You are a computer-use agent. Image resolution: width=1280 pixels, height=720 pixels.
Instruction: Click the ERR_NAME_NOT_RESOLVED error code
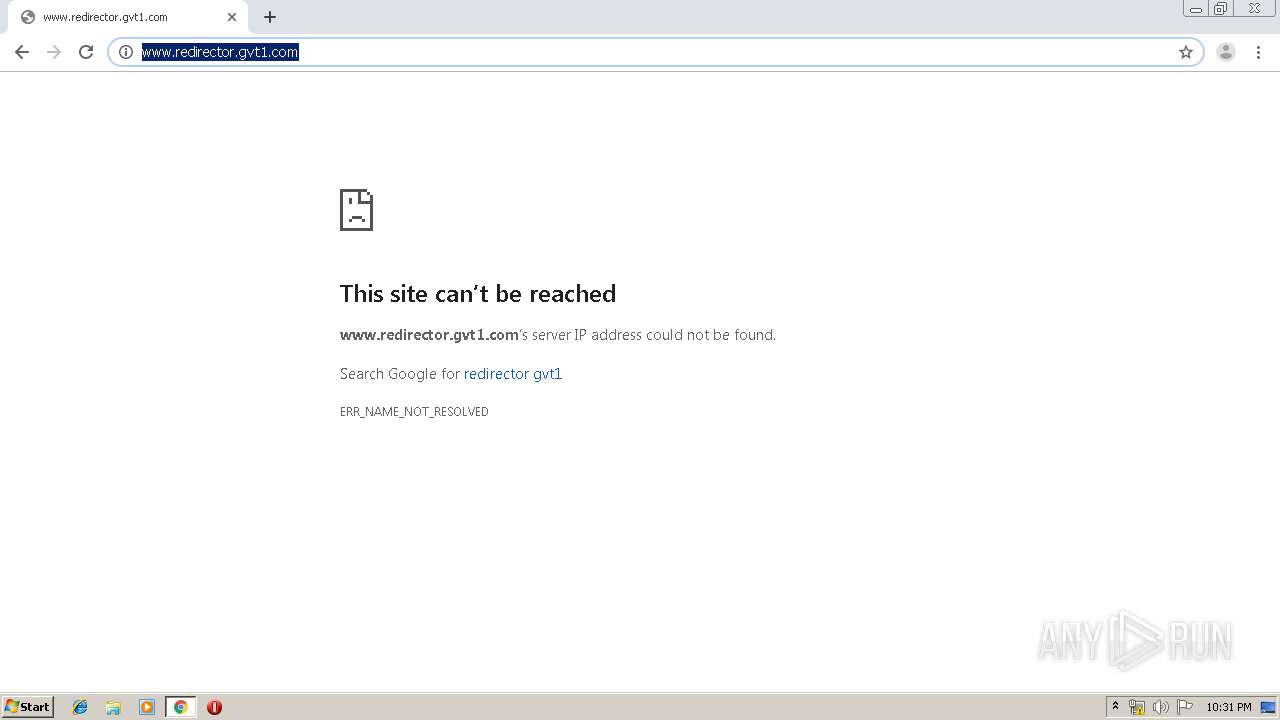point(414,412)
